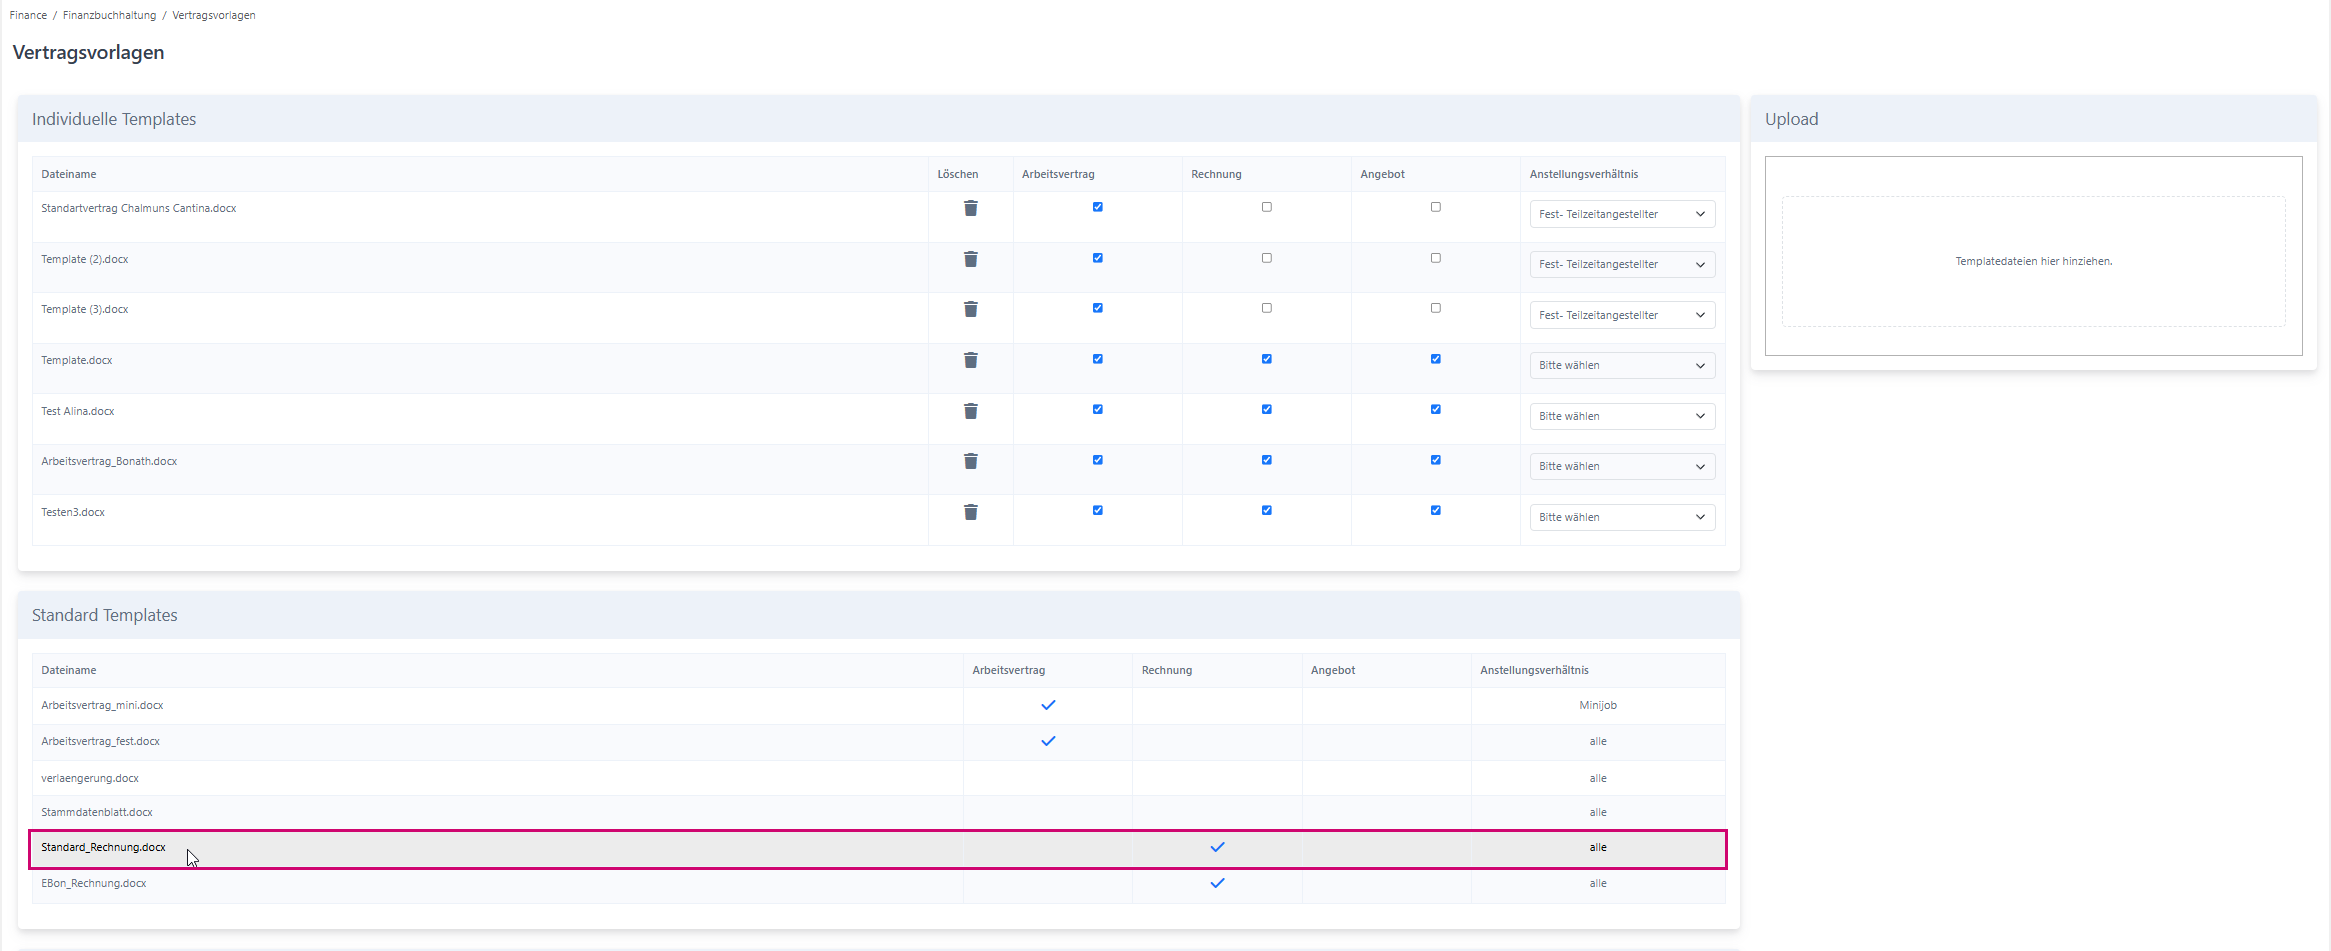2331x951 pixels.
Task: Open Test Alina.docx file link
Action: tap(78, 411)
